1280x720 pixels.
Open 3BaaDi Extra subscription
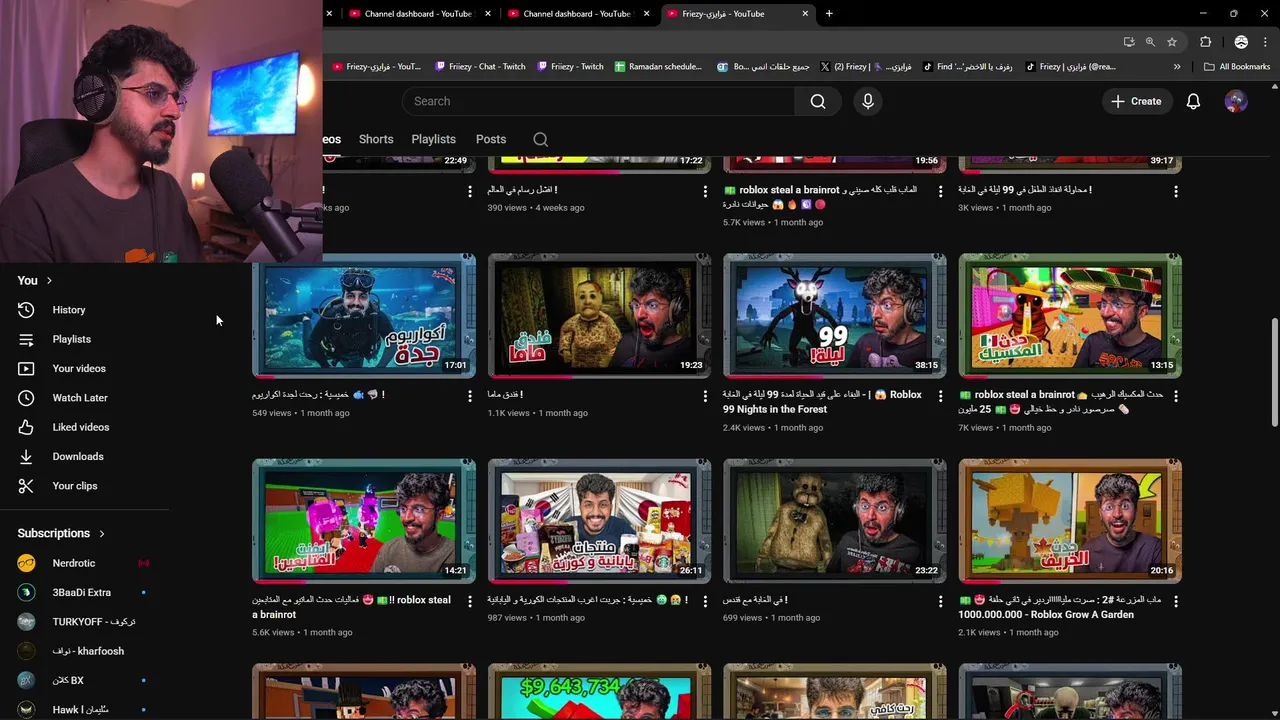[82, 593]
